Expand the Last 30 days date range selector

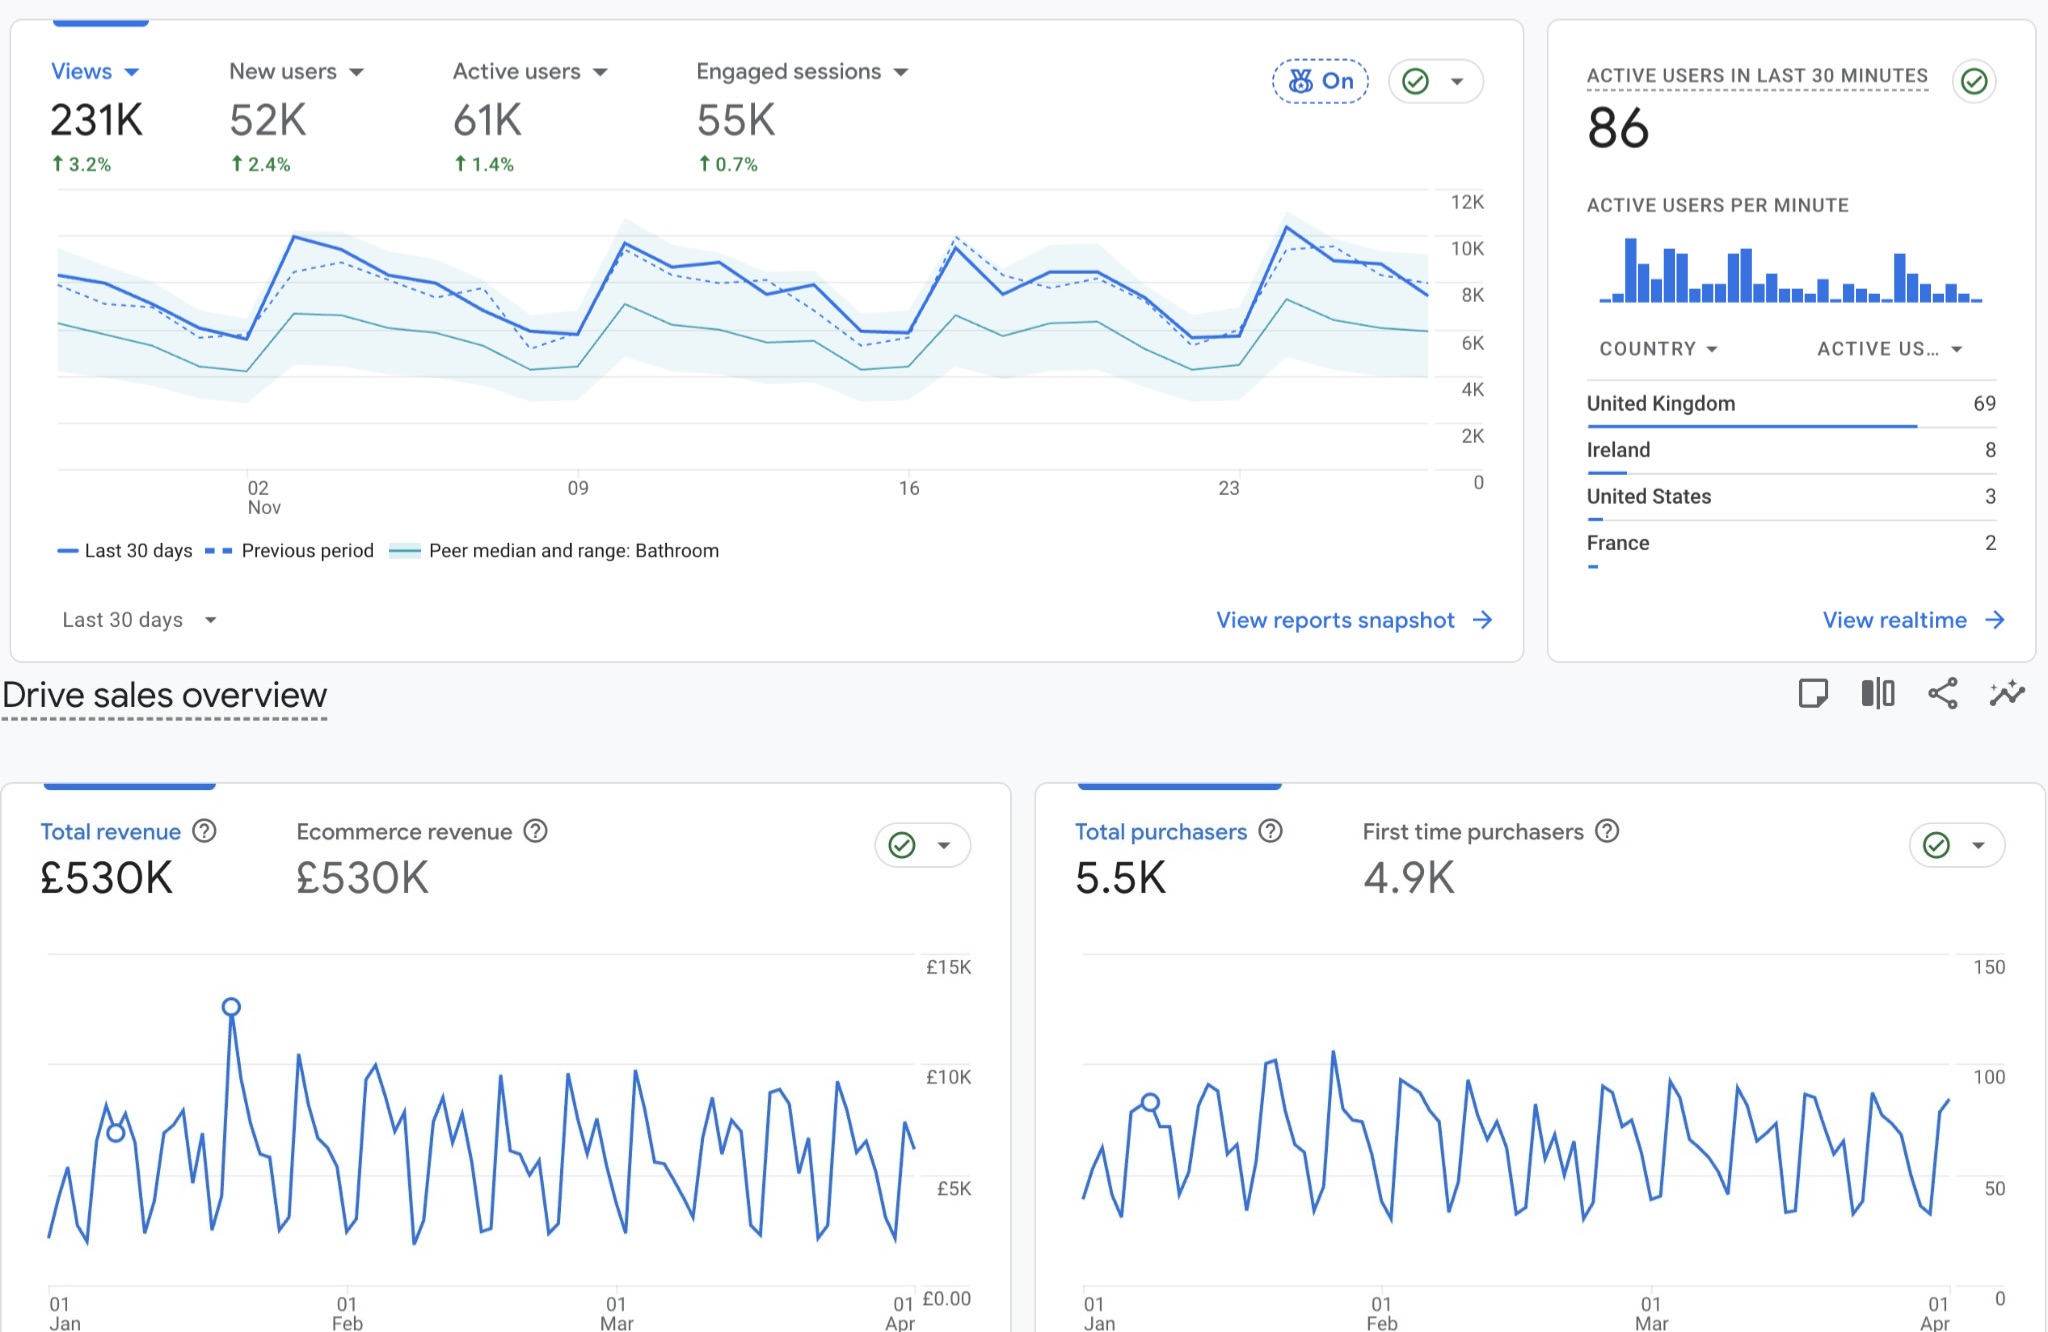140,619
